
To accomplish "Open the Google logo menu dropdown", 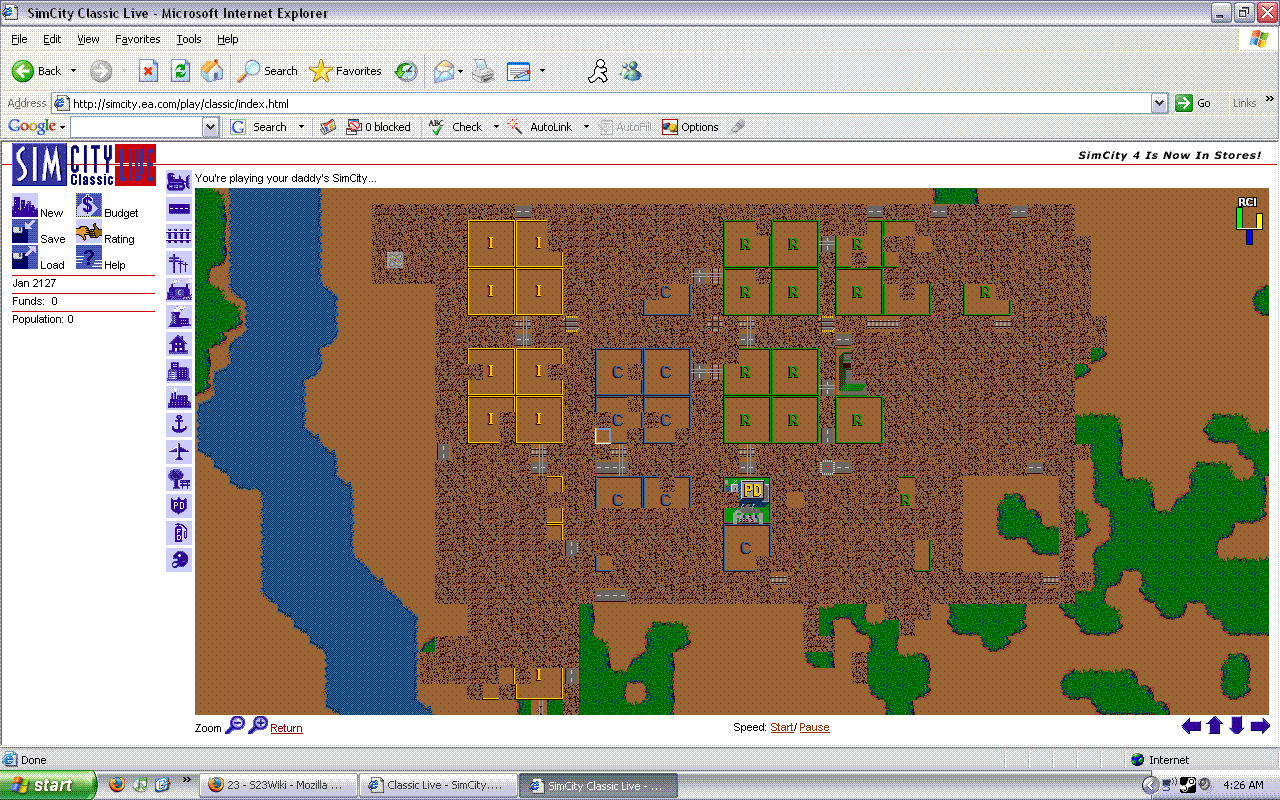I will (x=62, y=127).
